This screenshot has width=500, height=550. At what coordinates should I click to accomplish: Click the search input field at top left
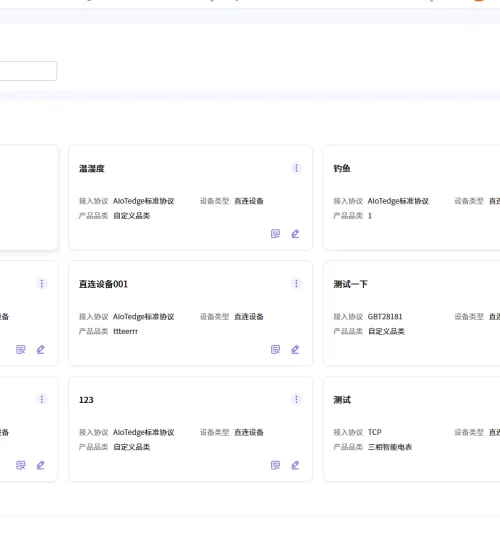tap(28, 71)
